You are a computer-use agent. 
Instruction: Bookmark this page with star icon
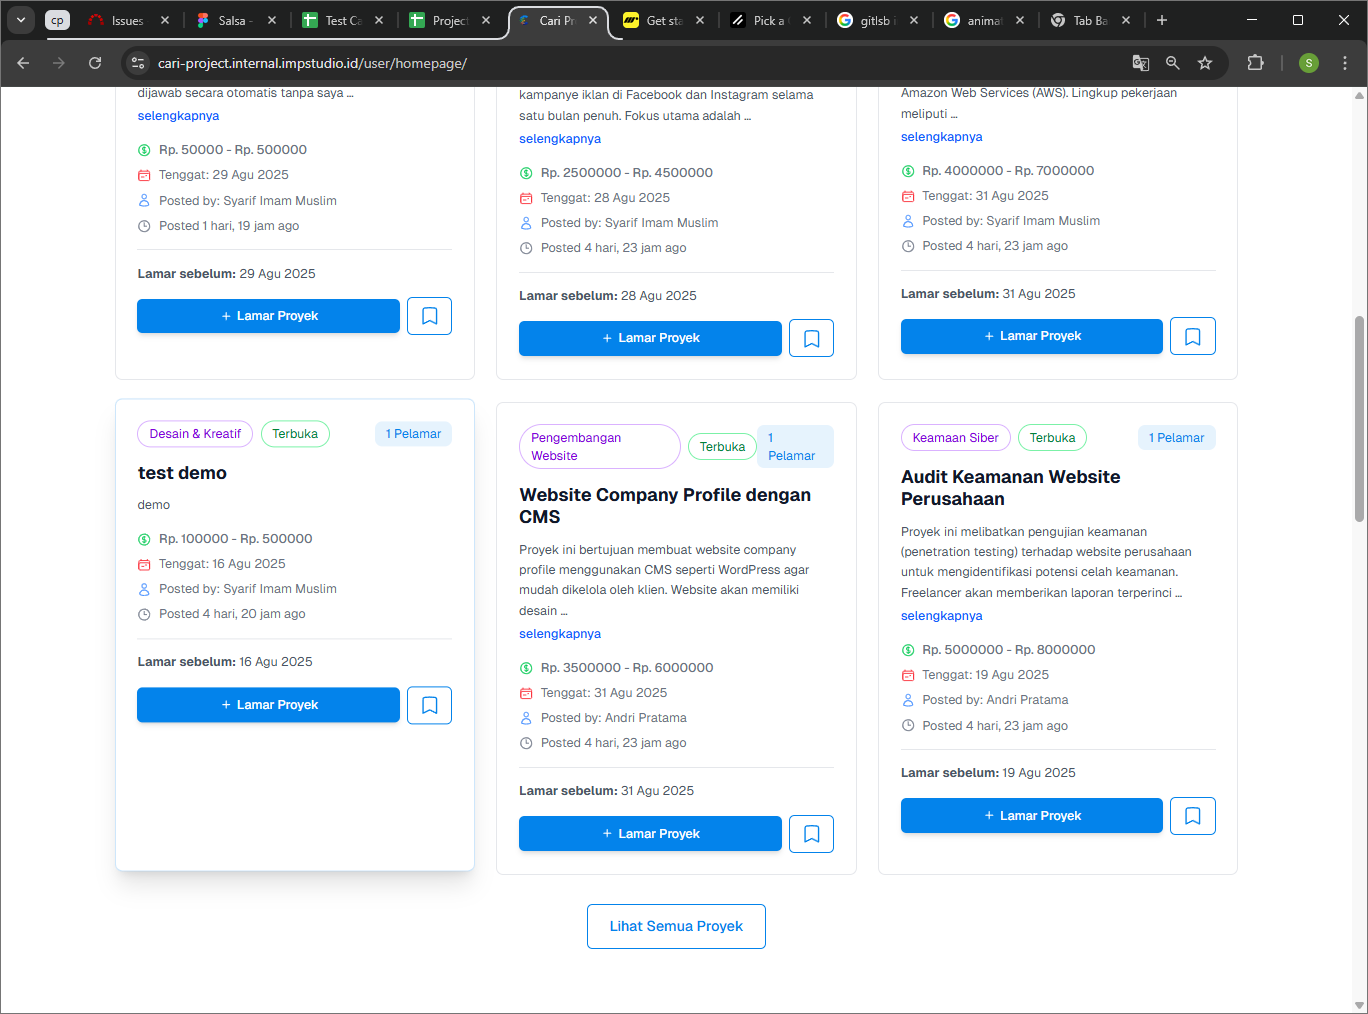(1205, 63)
